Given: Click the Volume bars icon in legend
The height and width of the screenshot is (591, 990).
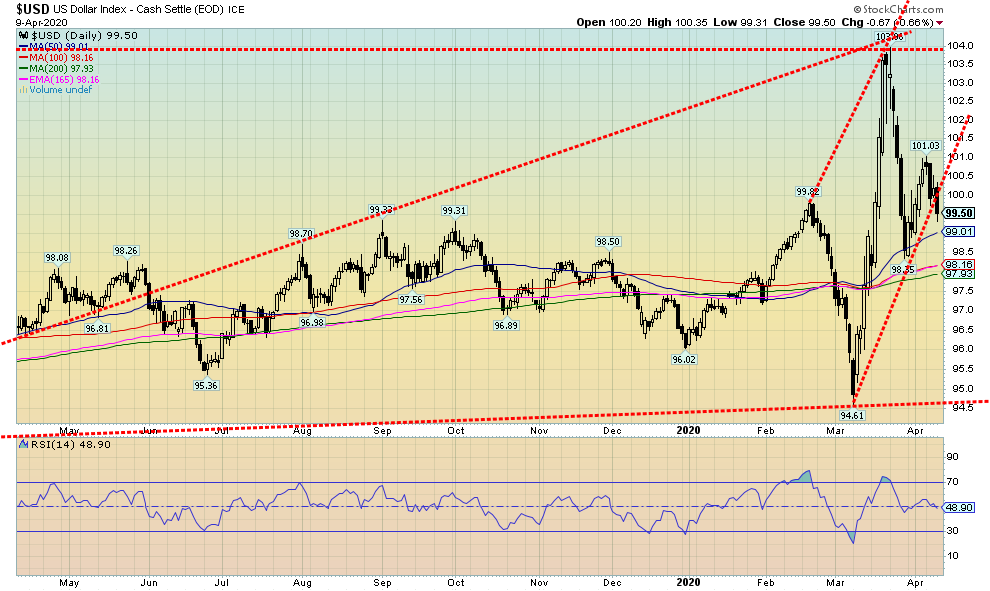Looking at the screenshot, I should pyautogui.click(x=22, y=90).
